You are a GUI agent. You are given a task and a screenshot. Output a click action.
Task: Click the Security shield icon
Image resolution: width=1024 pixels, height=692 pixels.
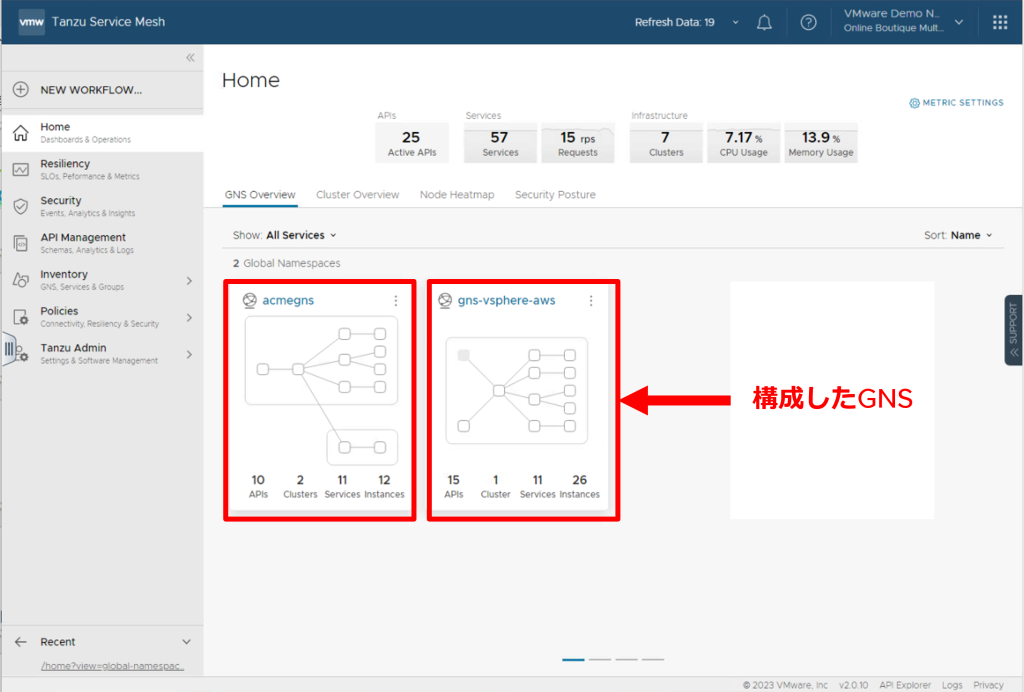[21, 206]
